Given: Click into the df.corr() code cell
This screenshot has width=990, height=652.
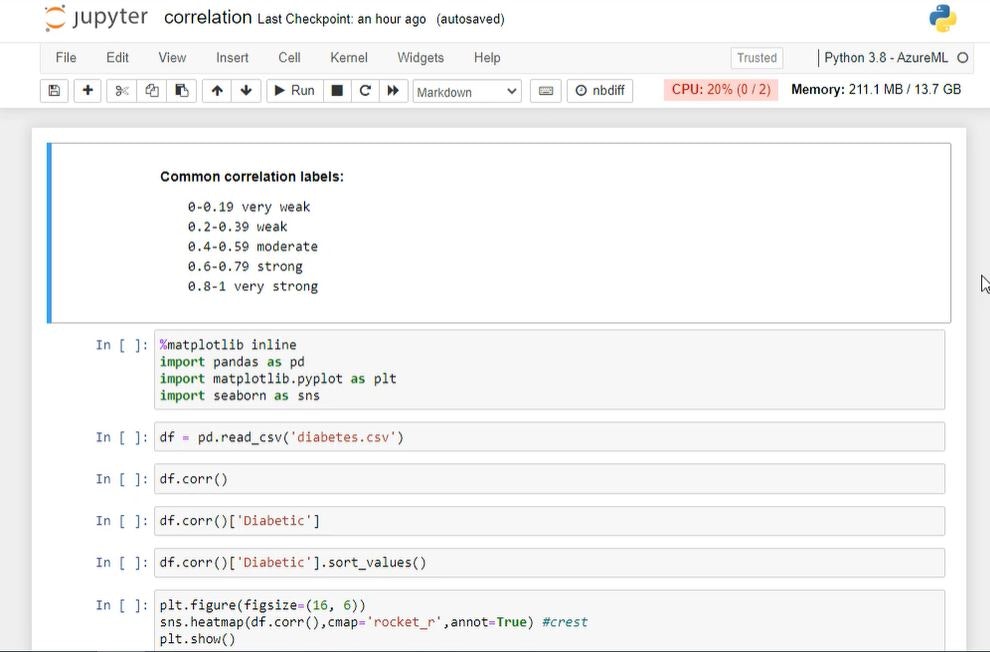Looking at the screenshot, I should point(548,479).
